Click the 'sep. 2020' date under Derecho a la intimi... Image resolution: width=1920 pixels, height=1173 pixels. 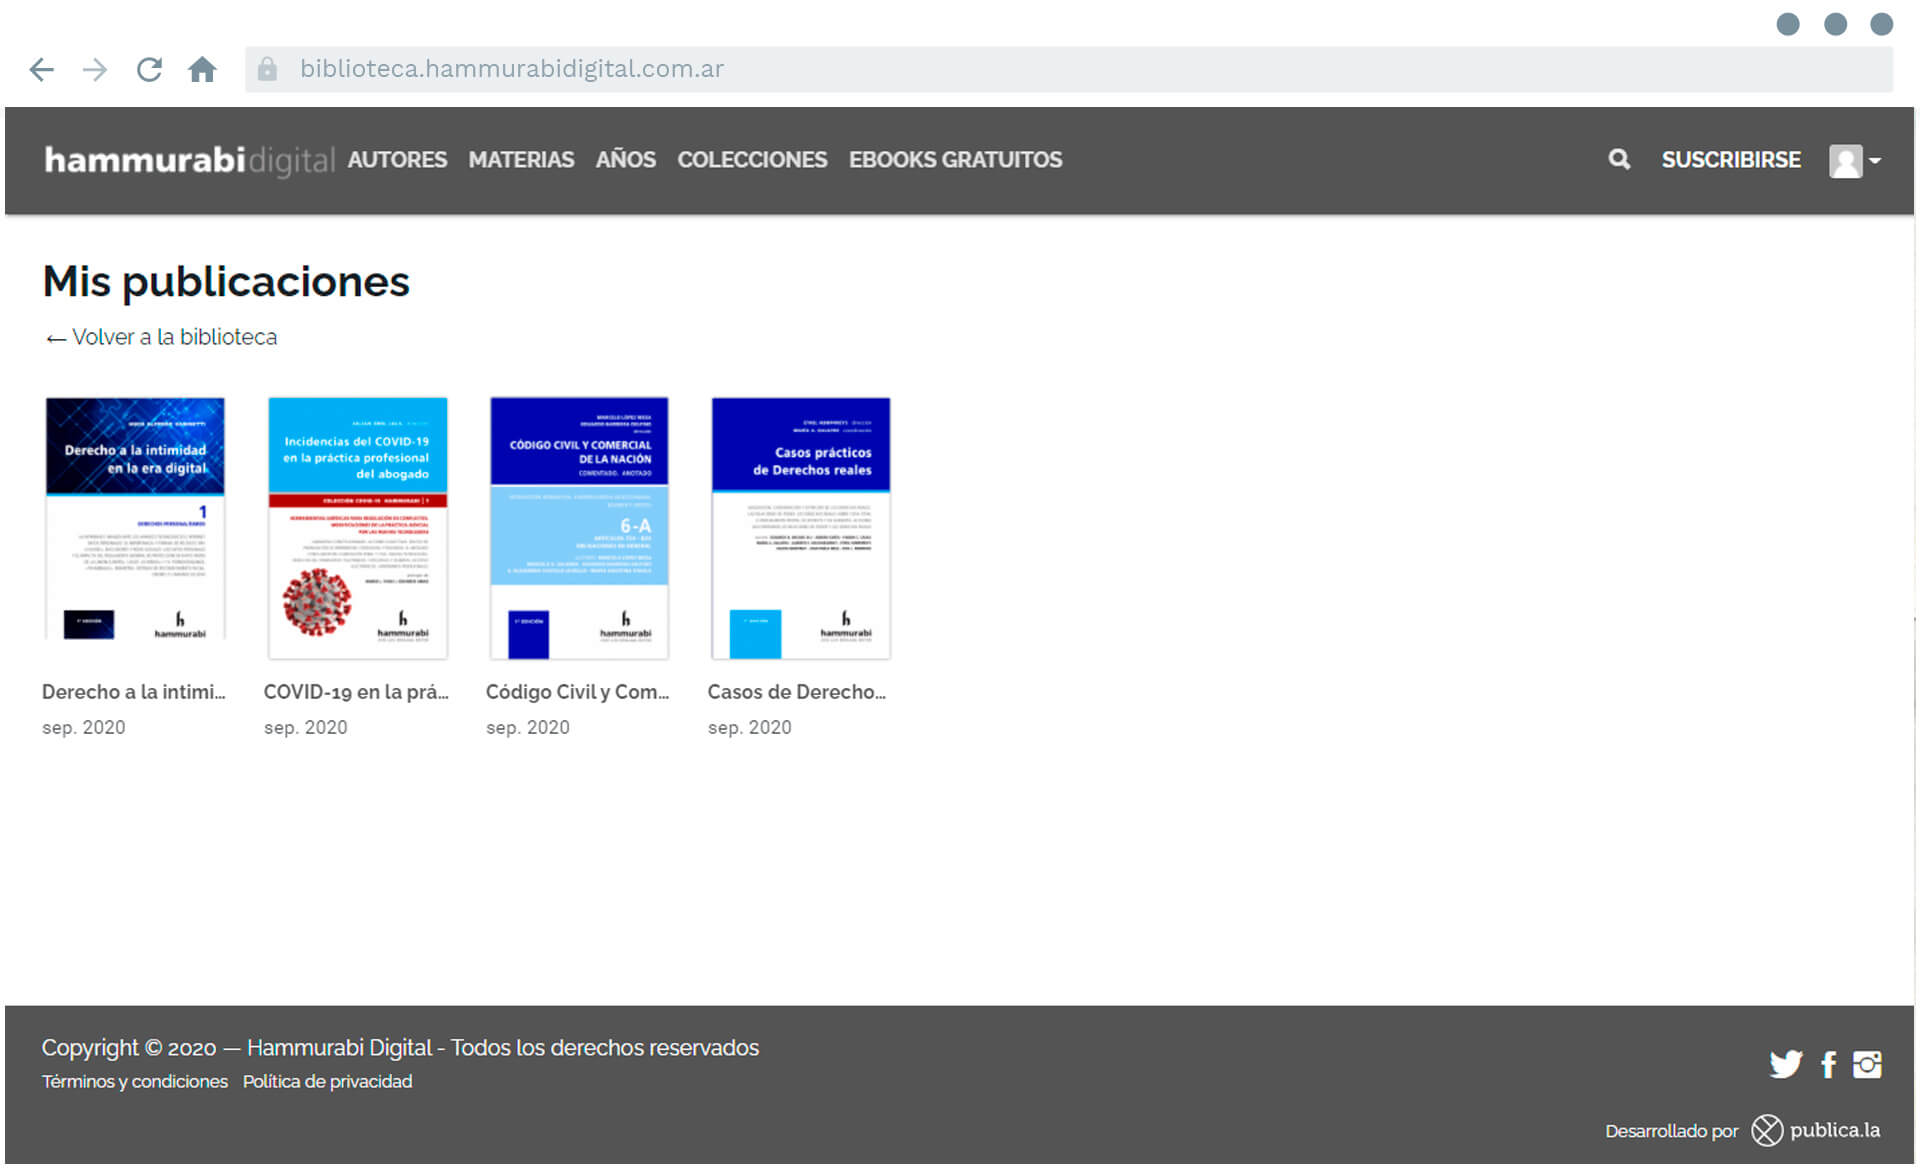coord(84,728)
